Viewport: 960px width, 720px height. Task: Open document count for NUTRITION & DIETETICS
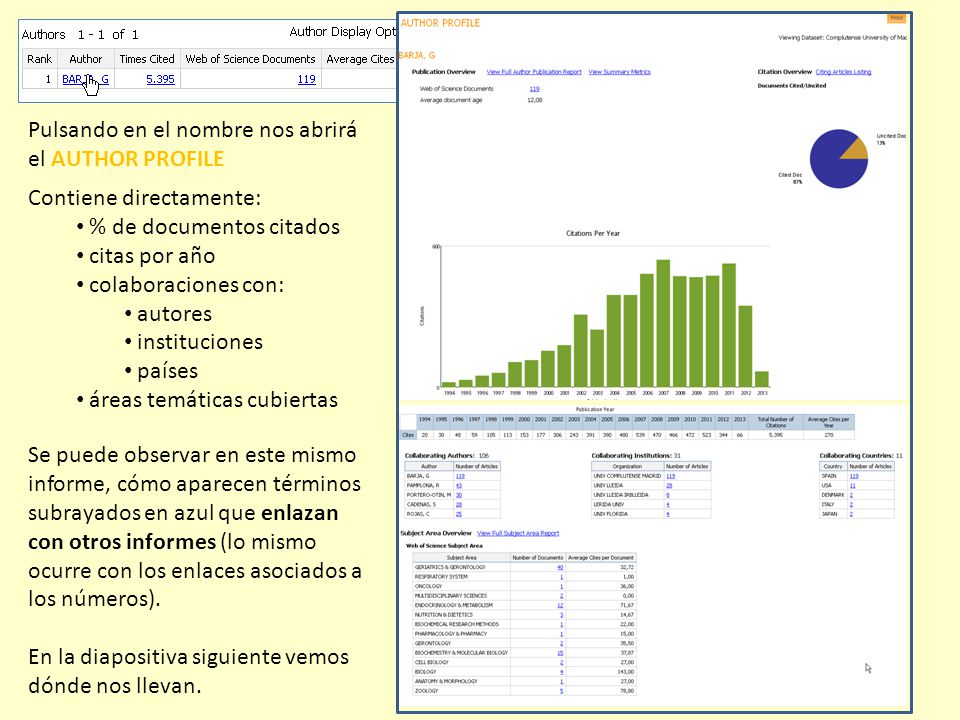pyautogui.click(x=561, y=615)
